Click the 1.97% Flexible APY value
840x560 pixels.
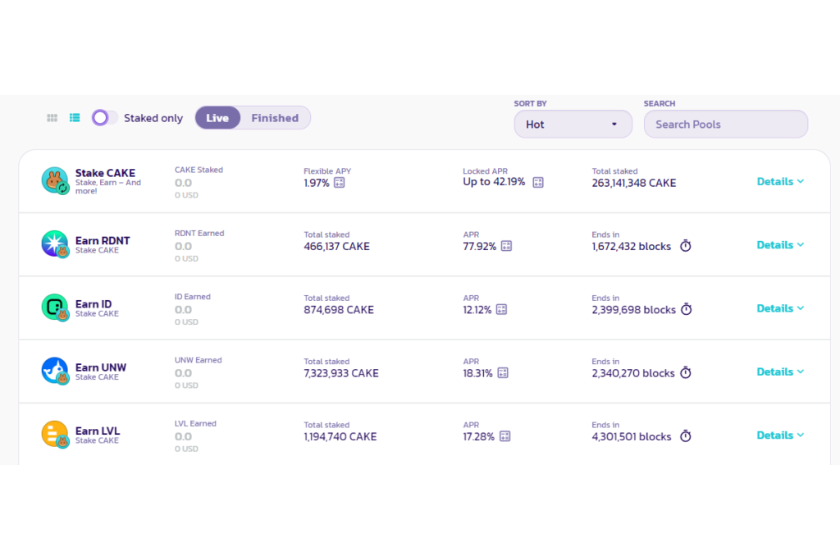[316, 183]
